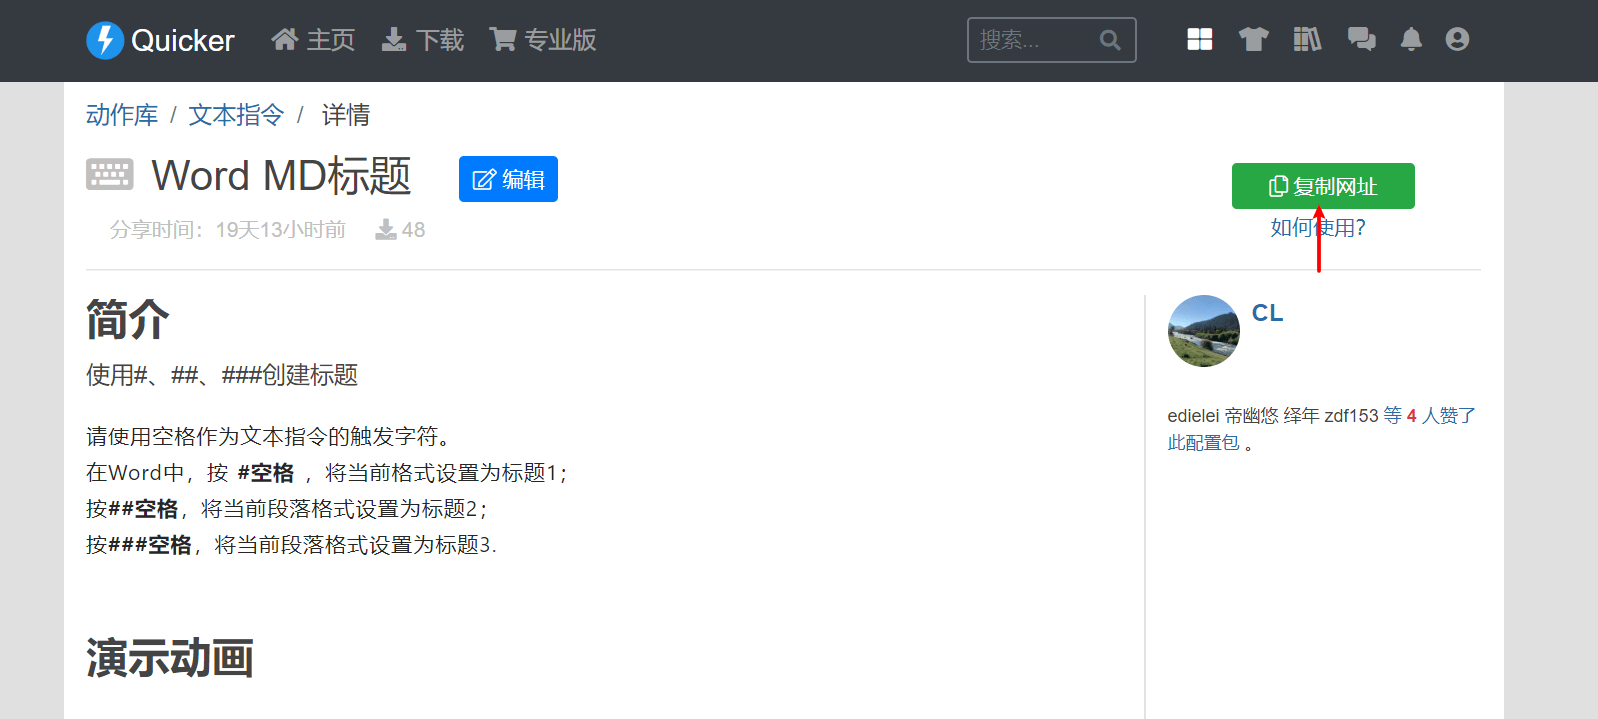
Task: Go to 文本指令 breadcrumb link
Action: point(237,115)
